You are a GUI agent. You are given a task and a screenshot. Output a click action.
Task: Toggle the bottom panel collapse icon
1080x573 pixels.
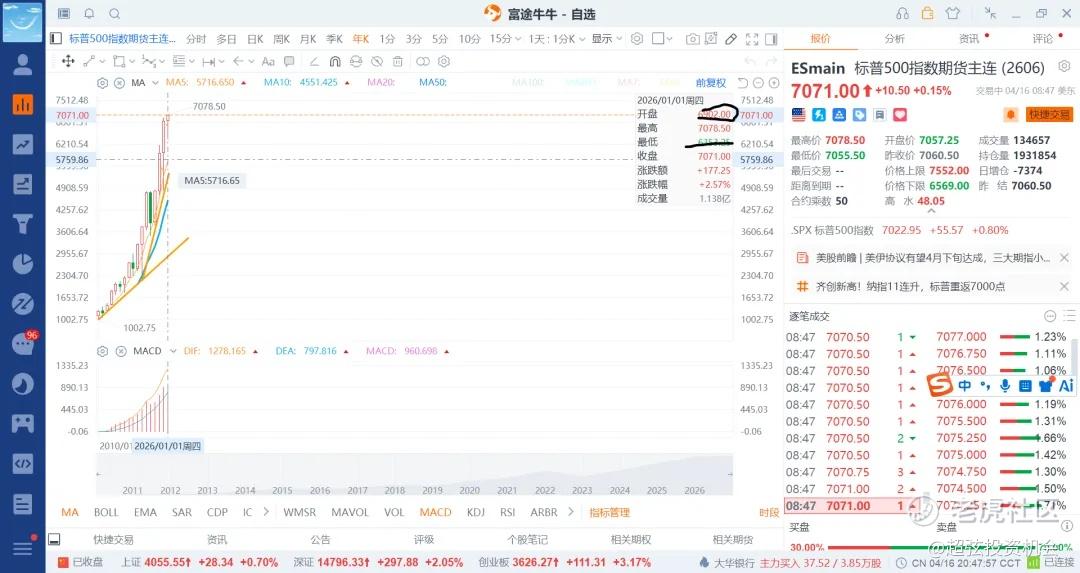(54, 539)
